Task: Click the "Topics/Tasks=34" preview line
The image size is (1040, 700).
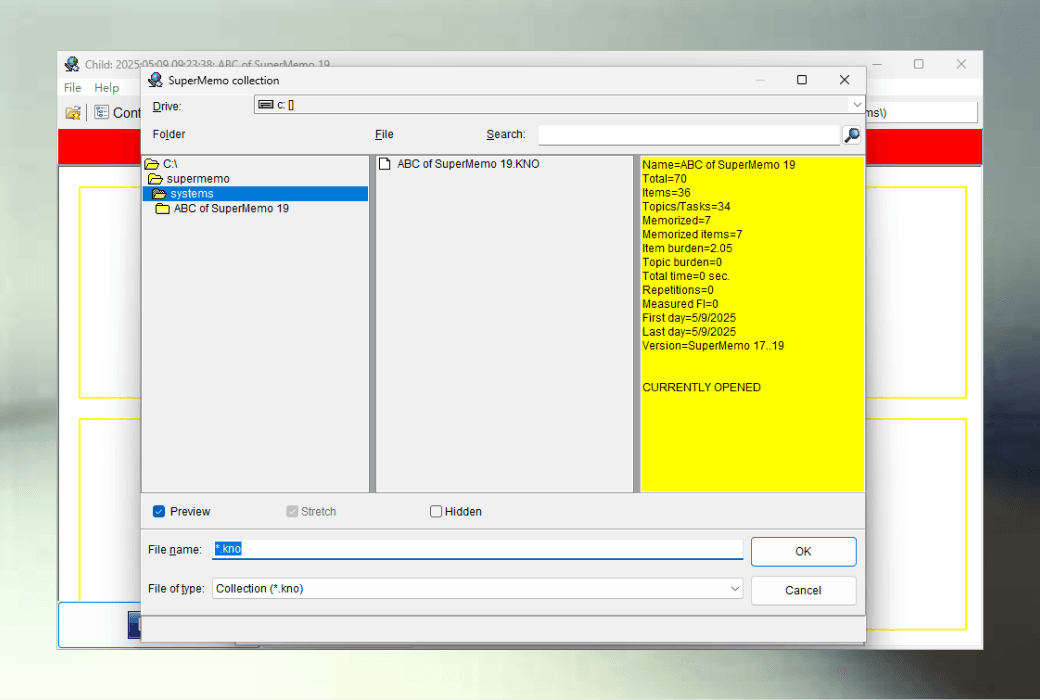Action: click(686, 206)
